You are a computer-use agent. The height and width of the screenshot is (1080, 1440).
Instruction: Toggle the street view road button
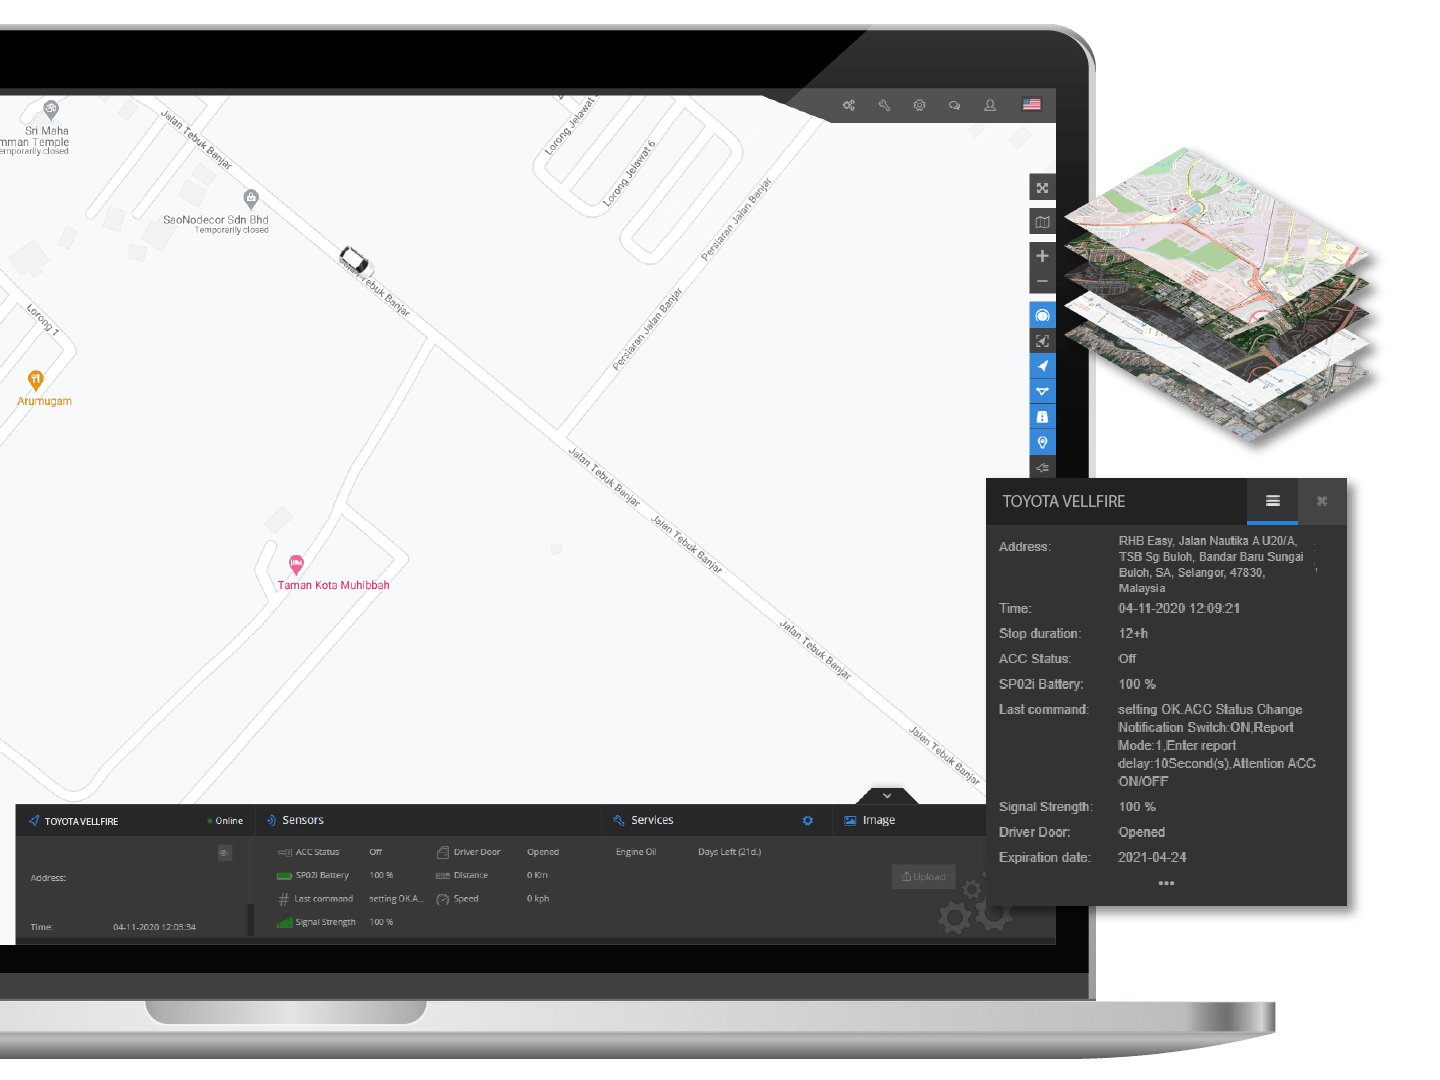point(1042,417)
